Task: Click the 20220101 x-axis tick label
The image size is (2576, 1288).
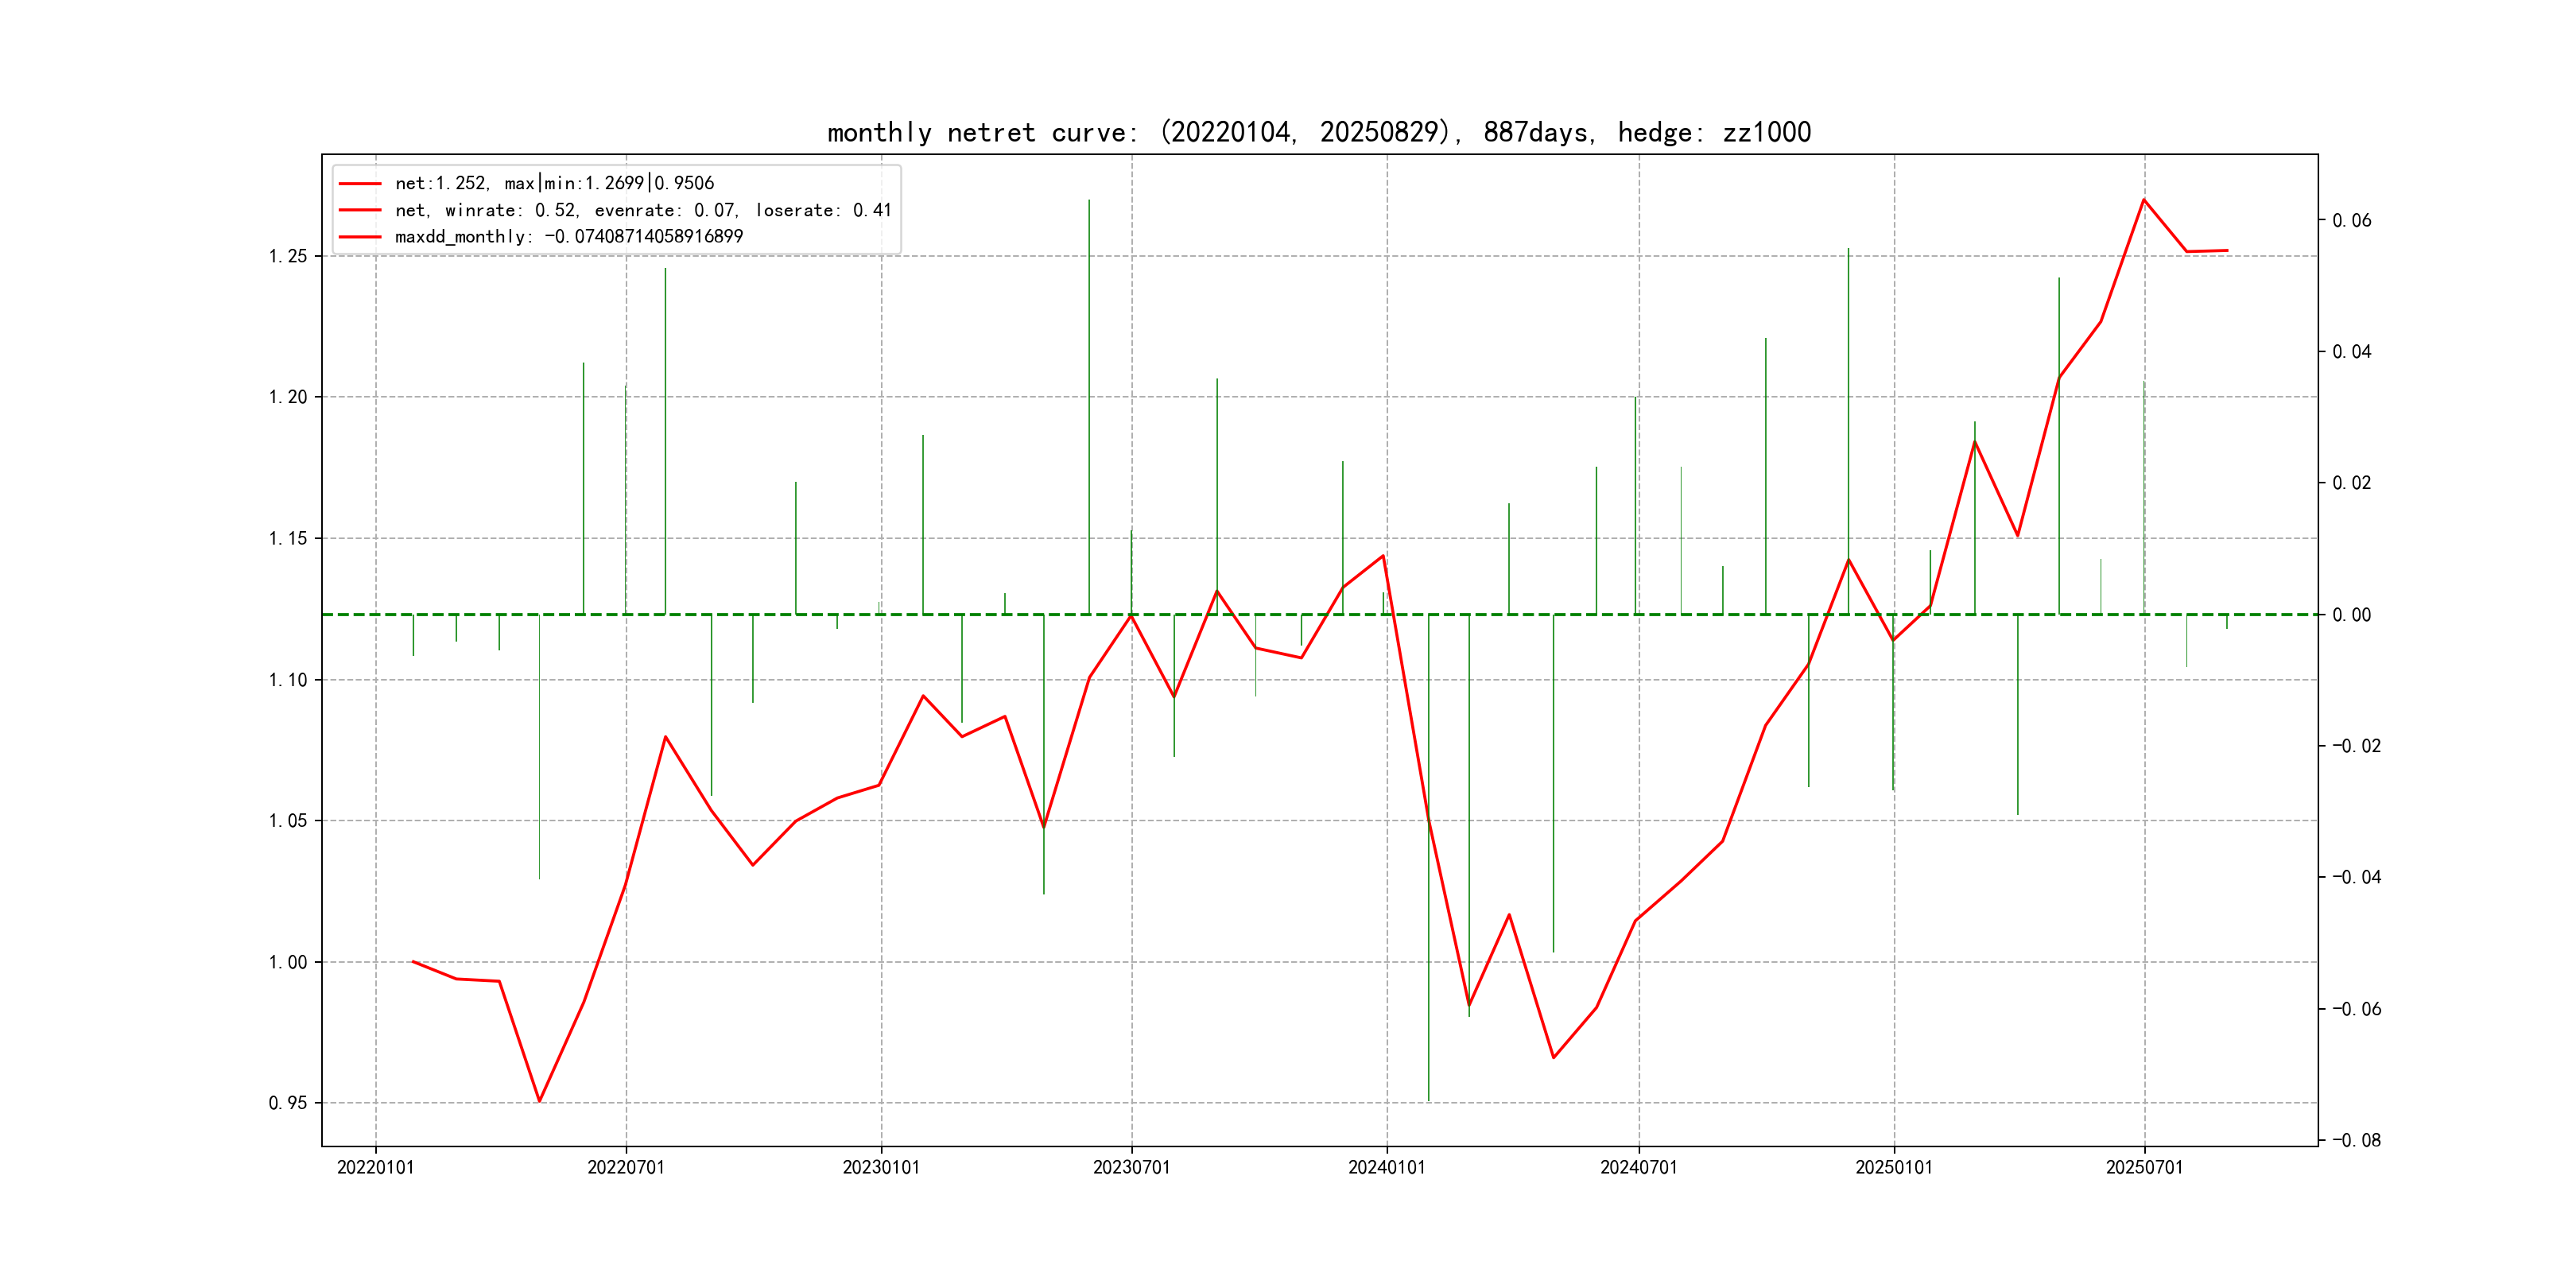Action: click(375, 1168)
